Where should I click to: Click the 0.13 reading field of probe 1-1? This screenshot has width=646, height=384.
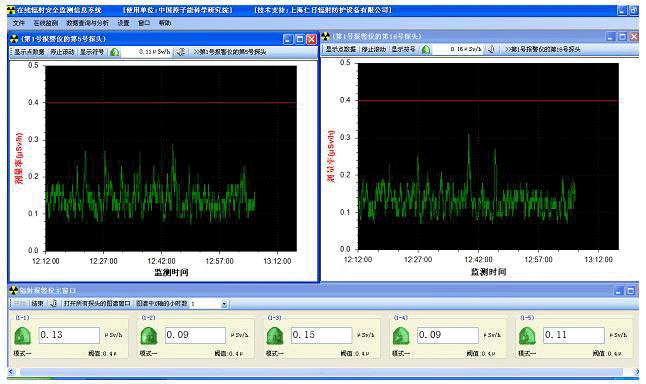69,335
